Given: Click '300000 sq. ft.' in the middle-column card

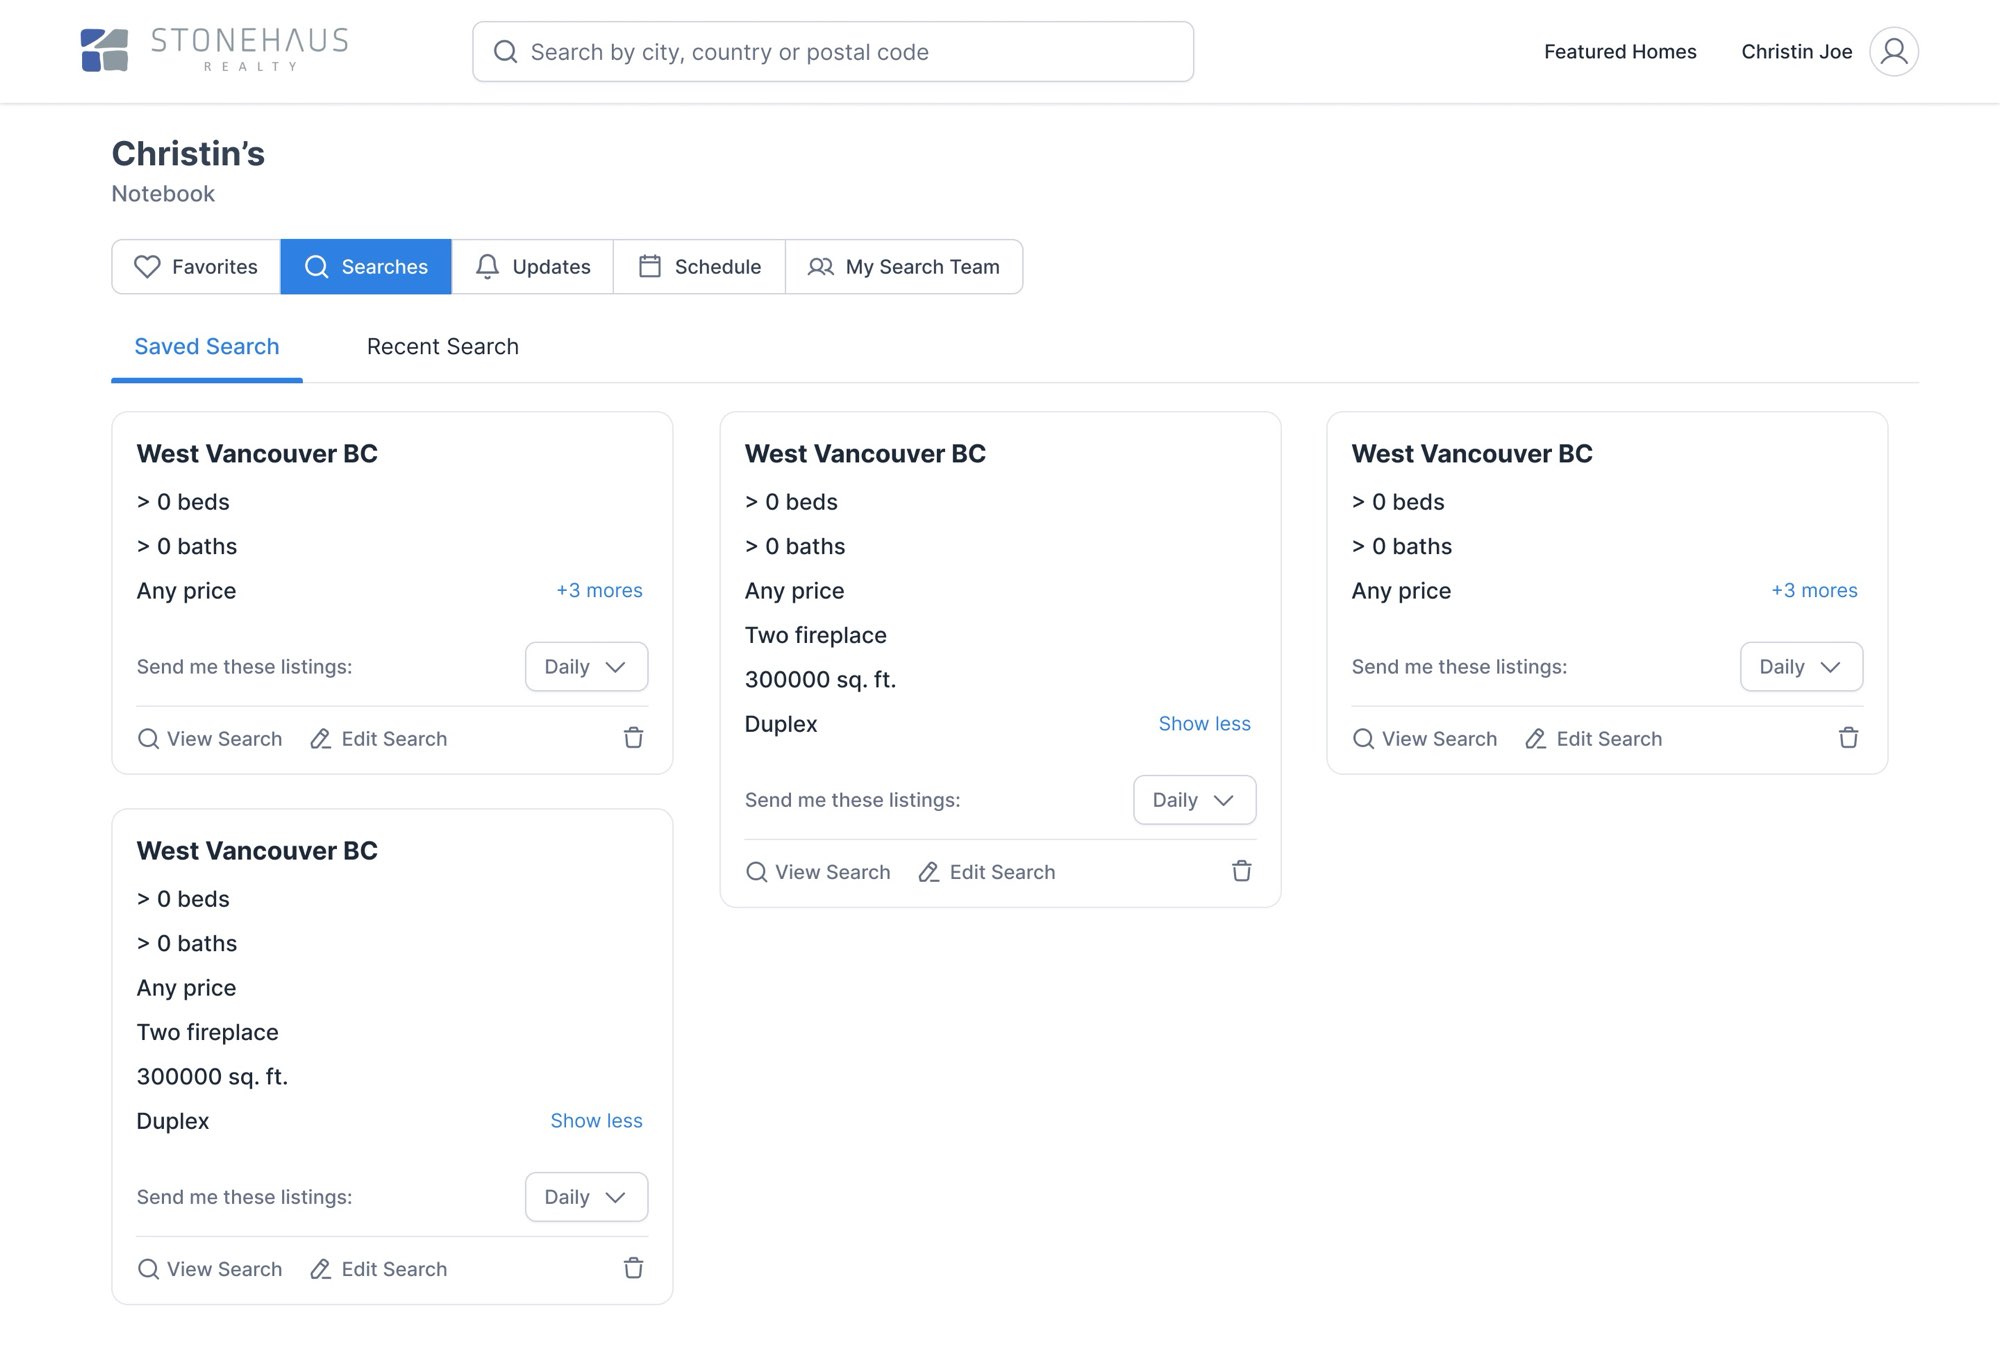Looking at the screenshot, I should (x=820, y=680).
